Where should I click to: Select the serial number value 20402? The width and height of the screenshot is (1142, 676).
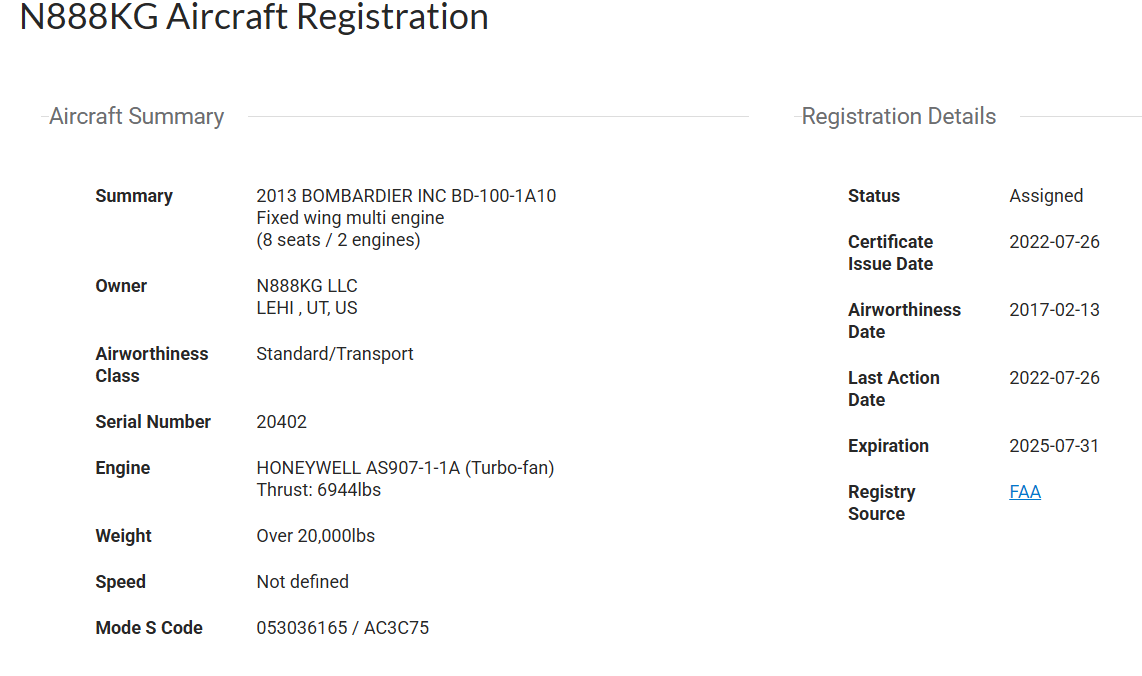coord(282,422)
